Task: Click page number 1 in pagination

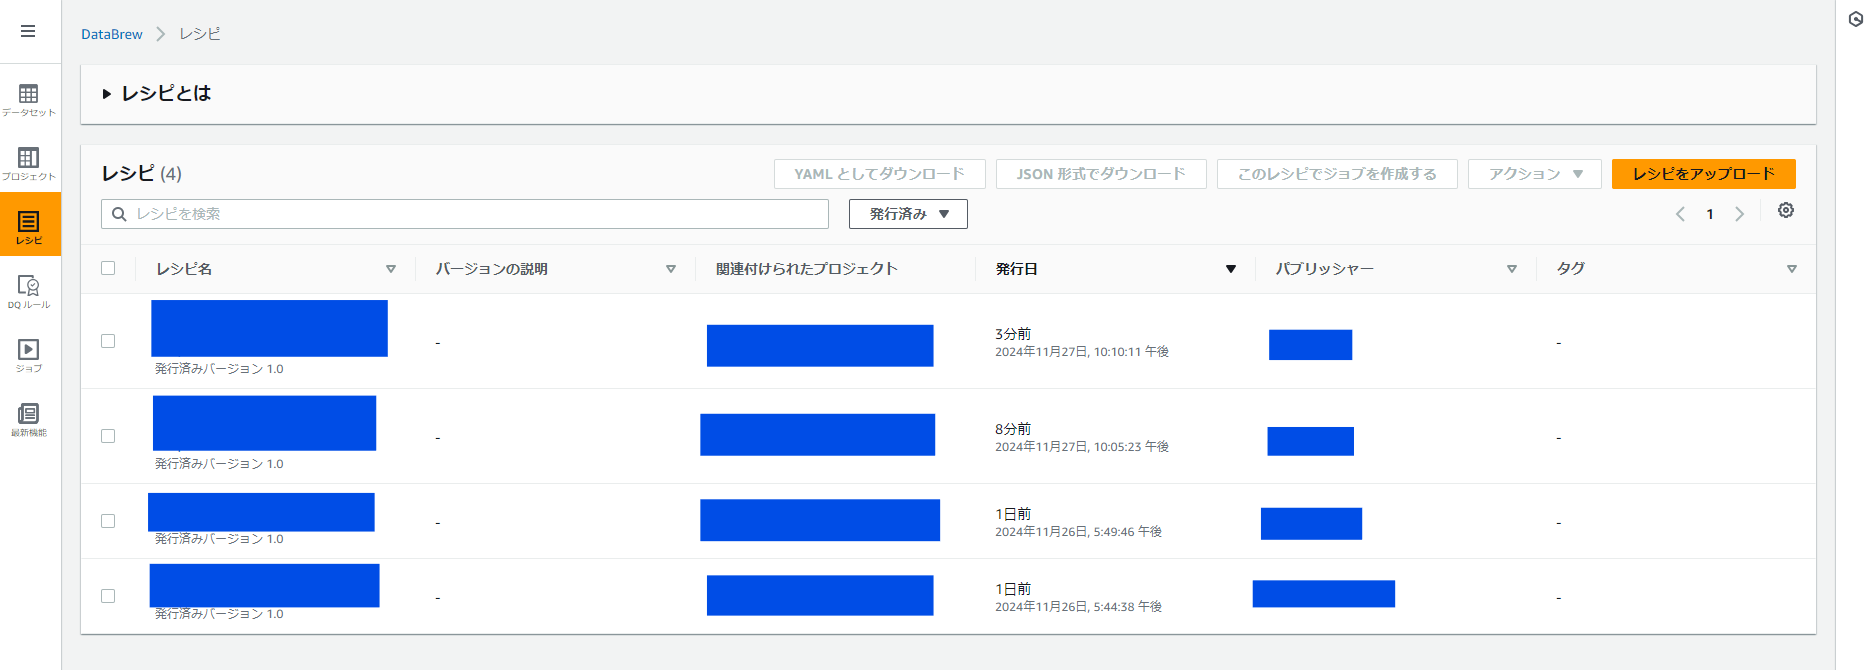Action: pos(1710,214)
